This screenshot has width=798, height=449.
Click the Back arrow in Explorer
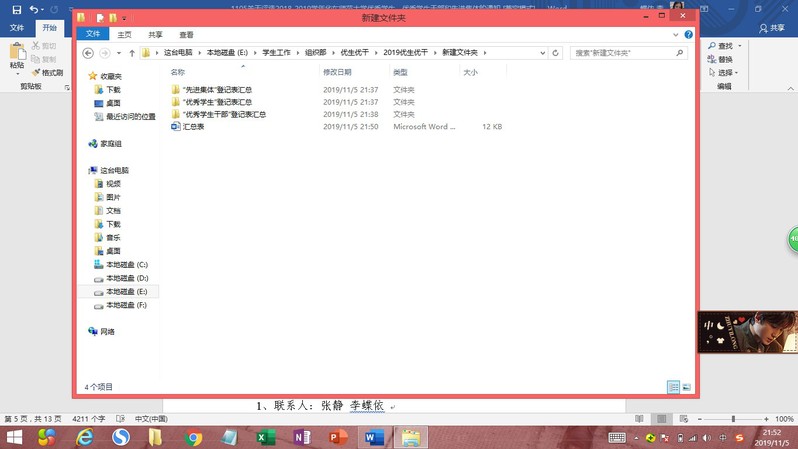click(x=88, y=53)
